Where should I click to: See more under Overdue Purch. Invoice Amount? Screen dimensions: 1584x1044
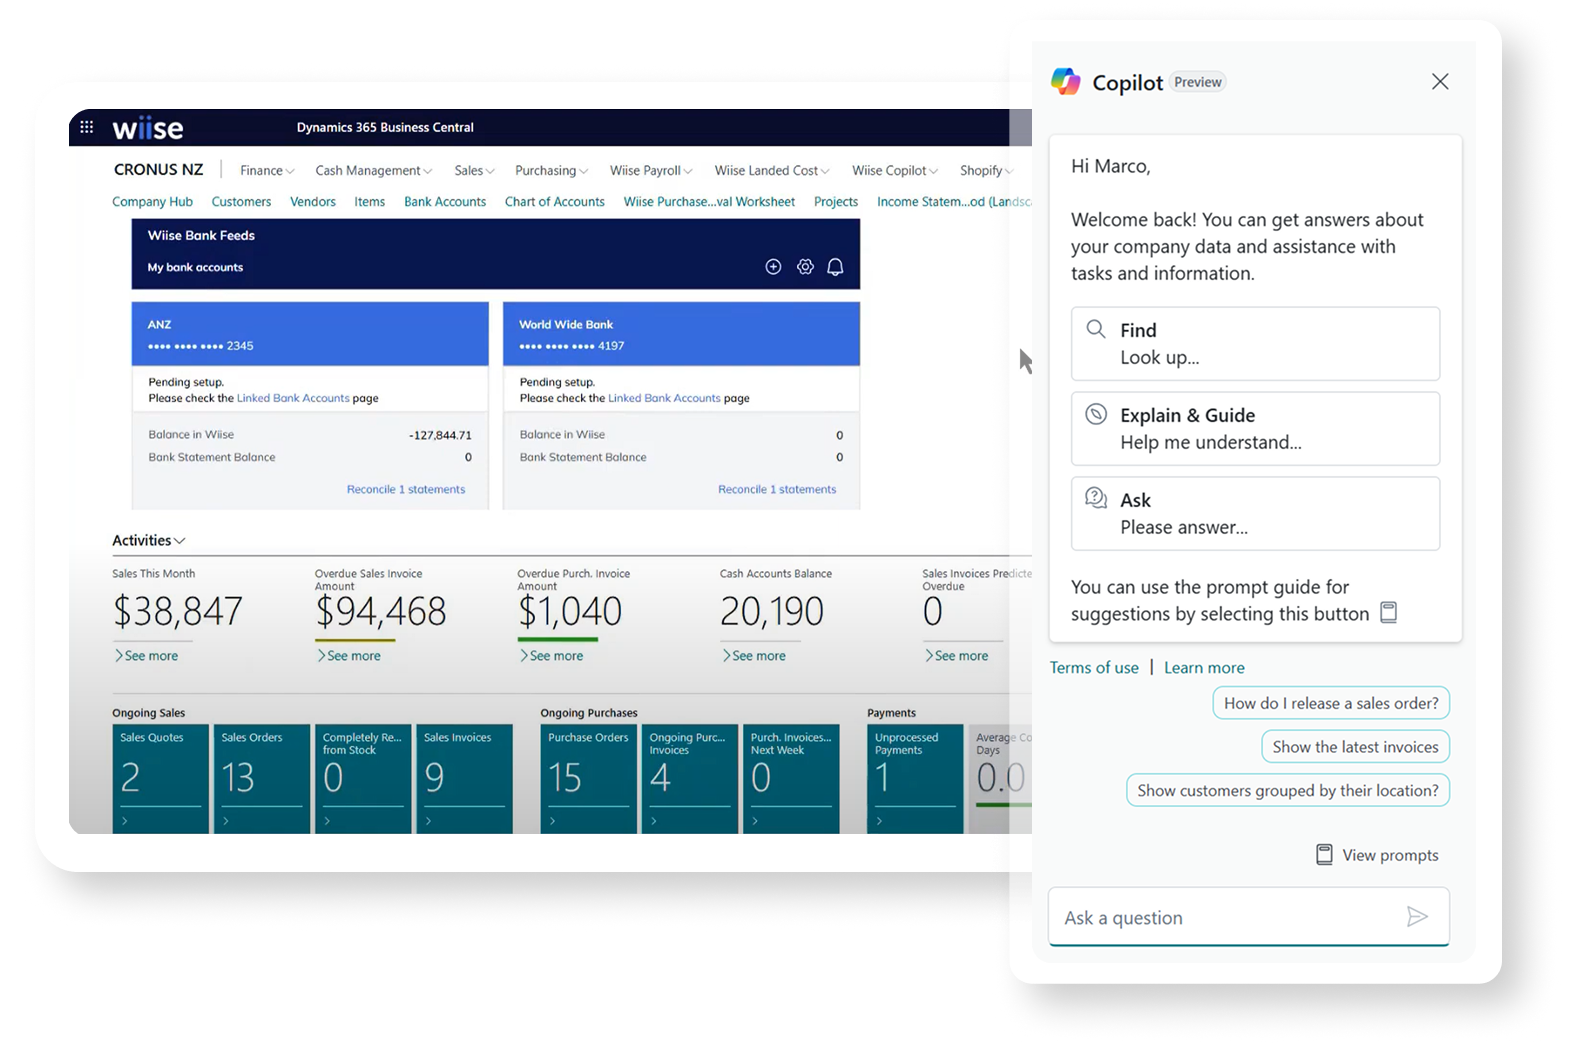tap(551, 656)
